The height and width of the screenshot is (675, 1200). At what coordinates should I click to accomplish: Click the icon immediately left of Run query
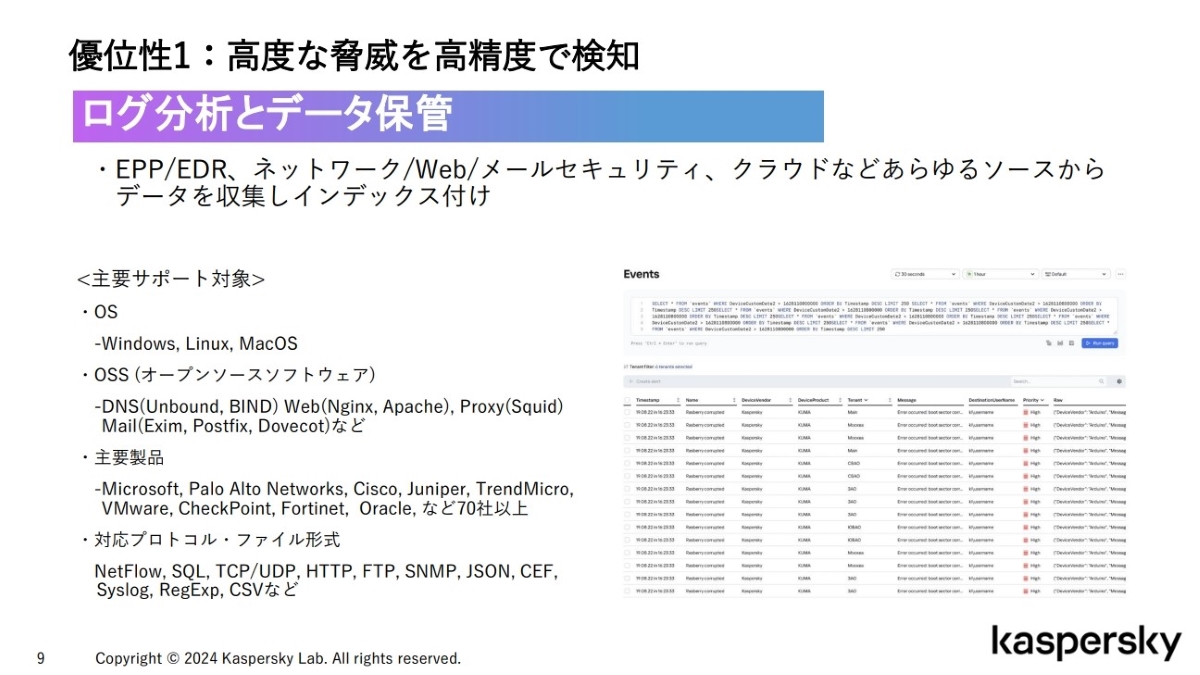pyautogui.click(x=1072, y=343)
